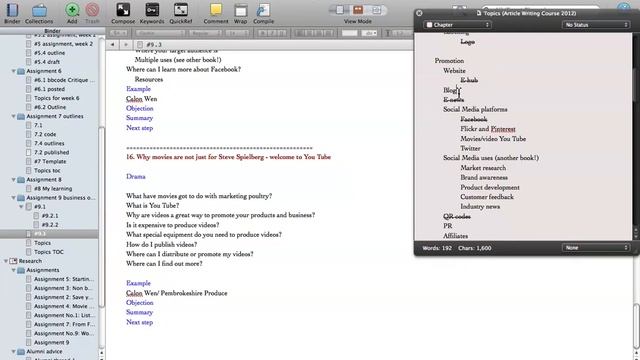
Task: Open the font family dropdown in format bar
Action: (x=160, y=33)
